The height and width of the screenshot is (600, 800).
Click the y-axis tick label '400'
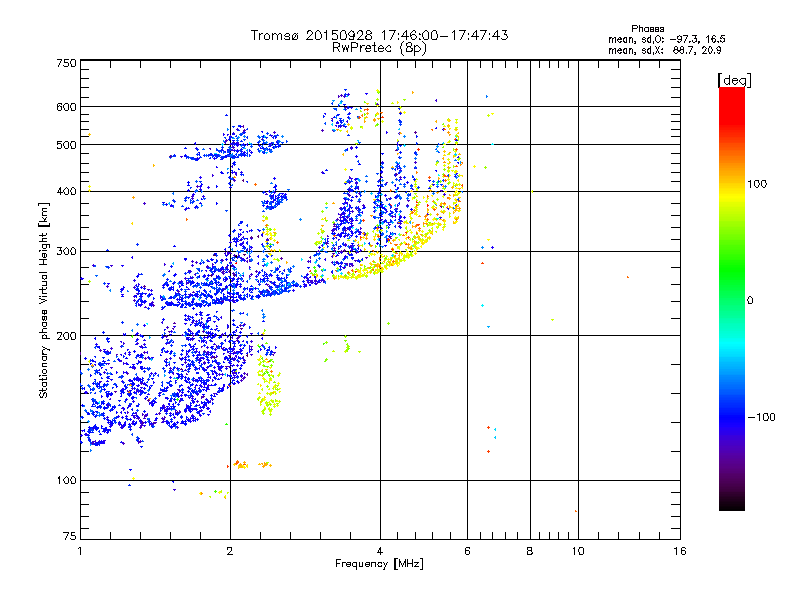coord(66,191)
